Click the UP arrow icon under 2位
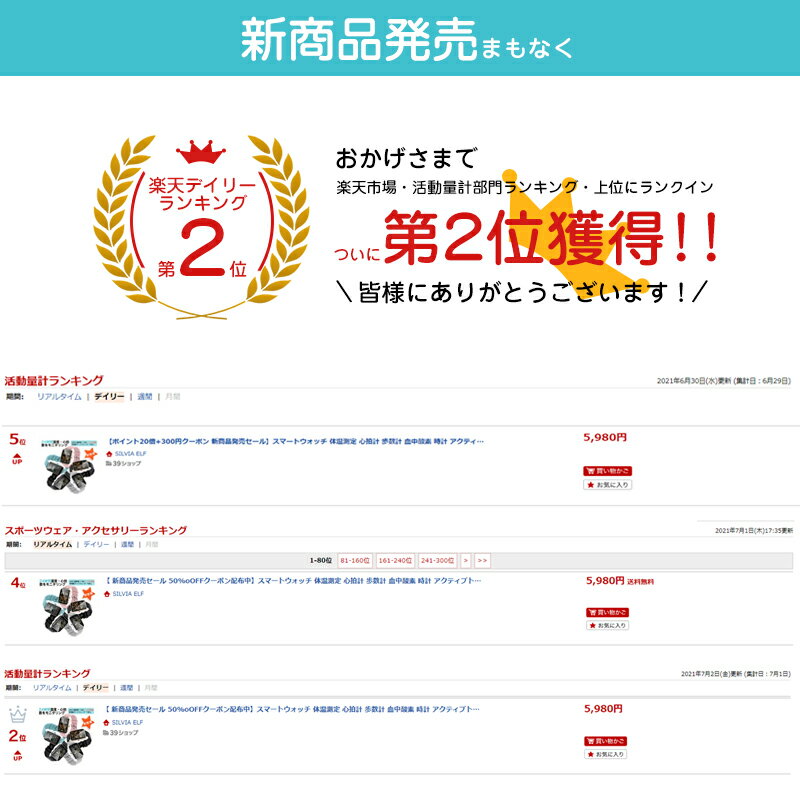 pos(17,755)
